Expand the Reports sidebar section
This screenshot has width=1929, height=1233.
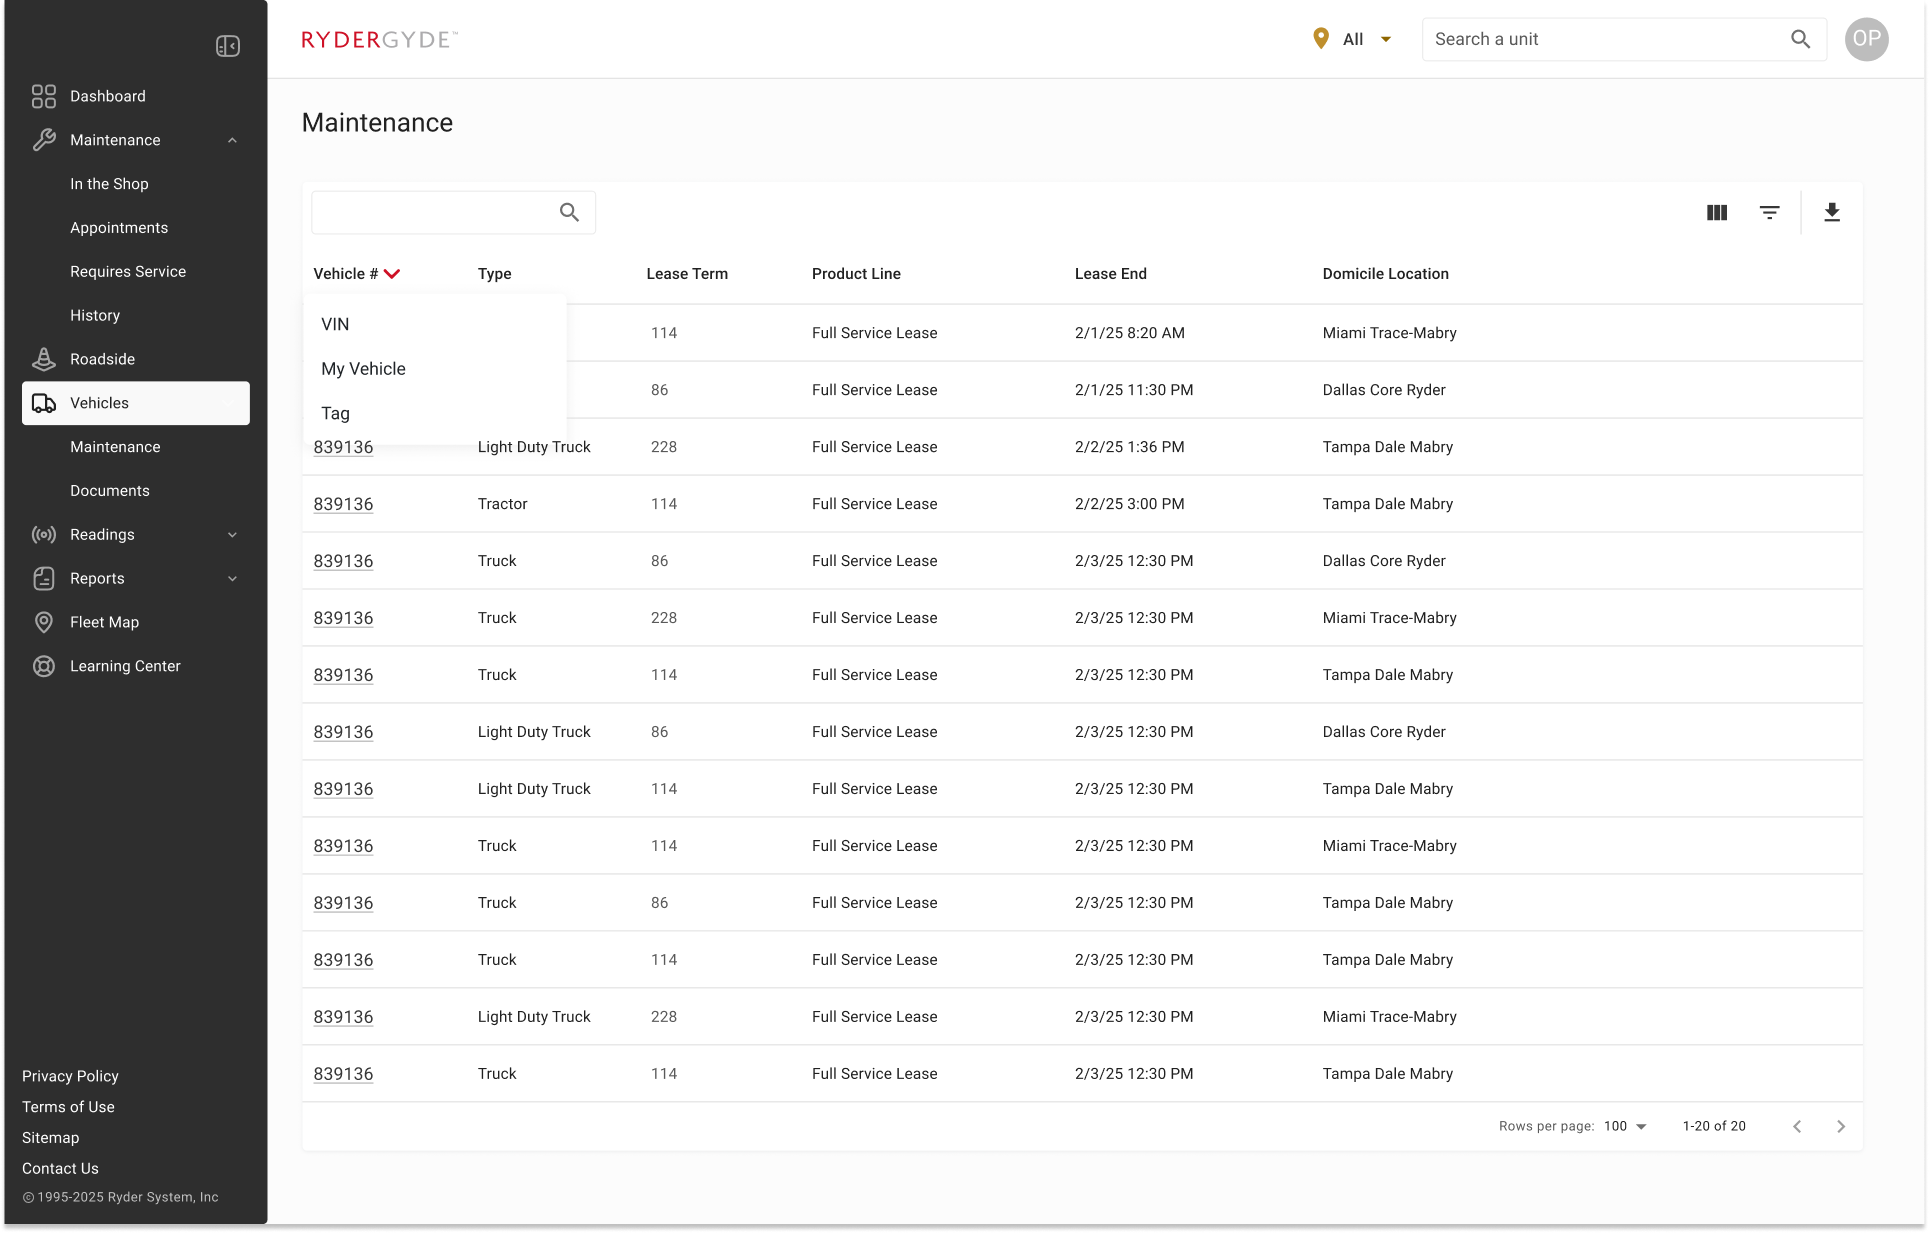pos(232,579)
